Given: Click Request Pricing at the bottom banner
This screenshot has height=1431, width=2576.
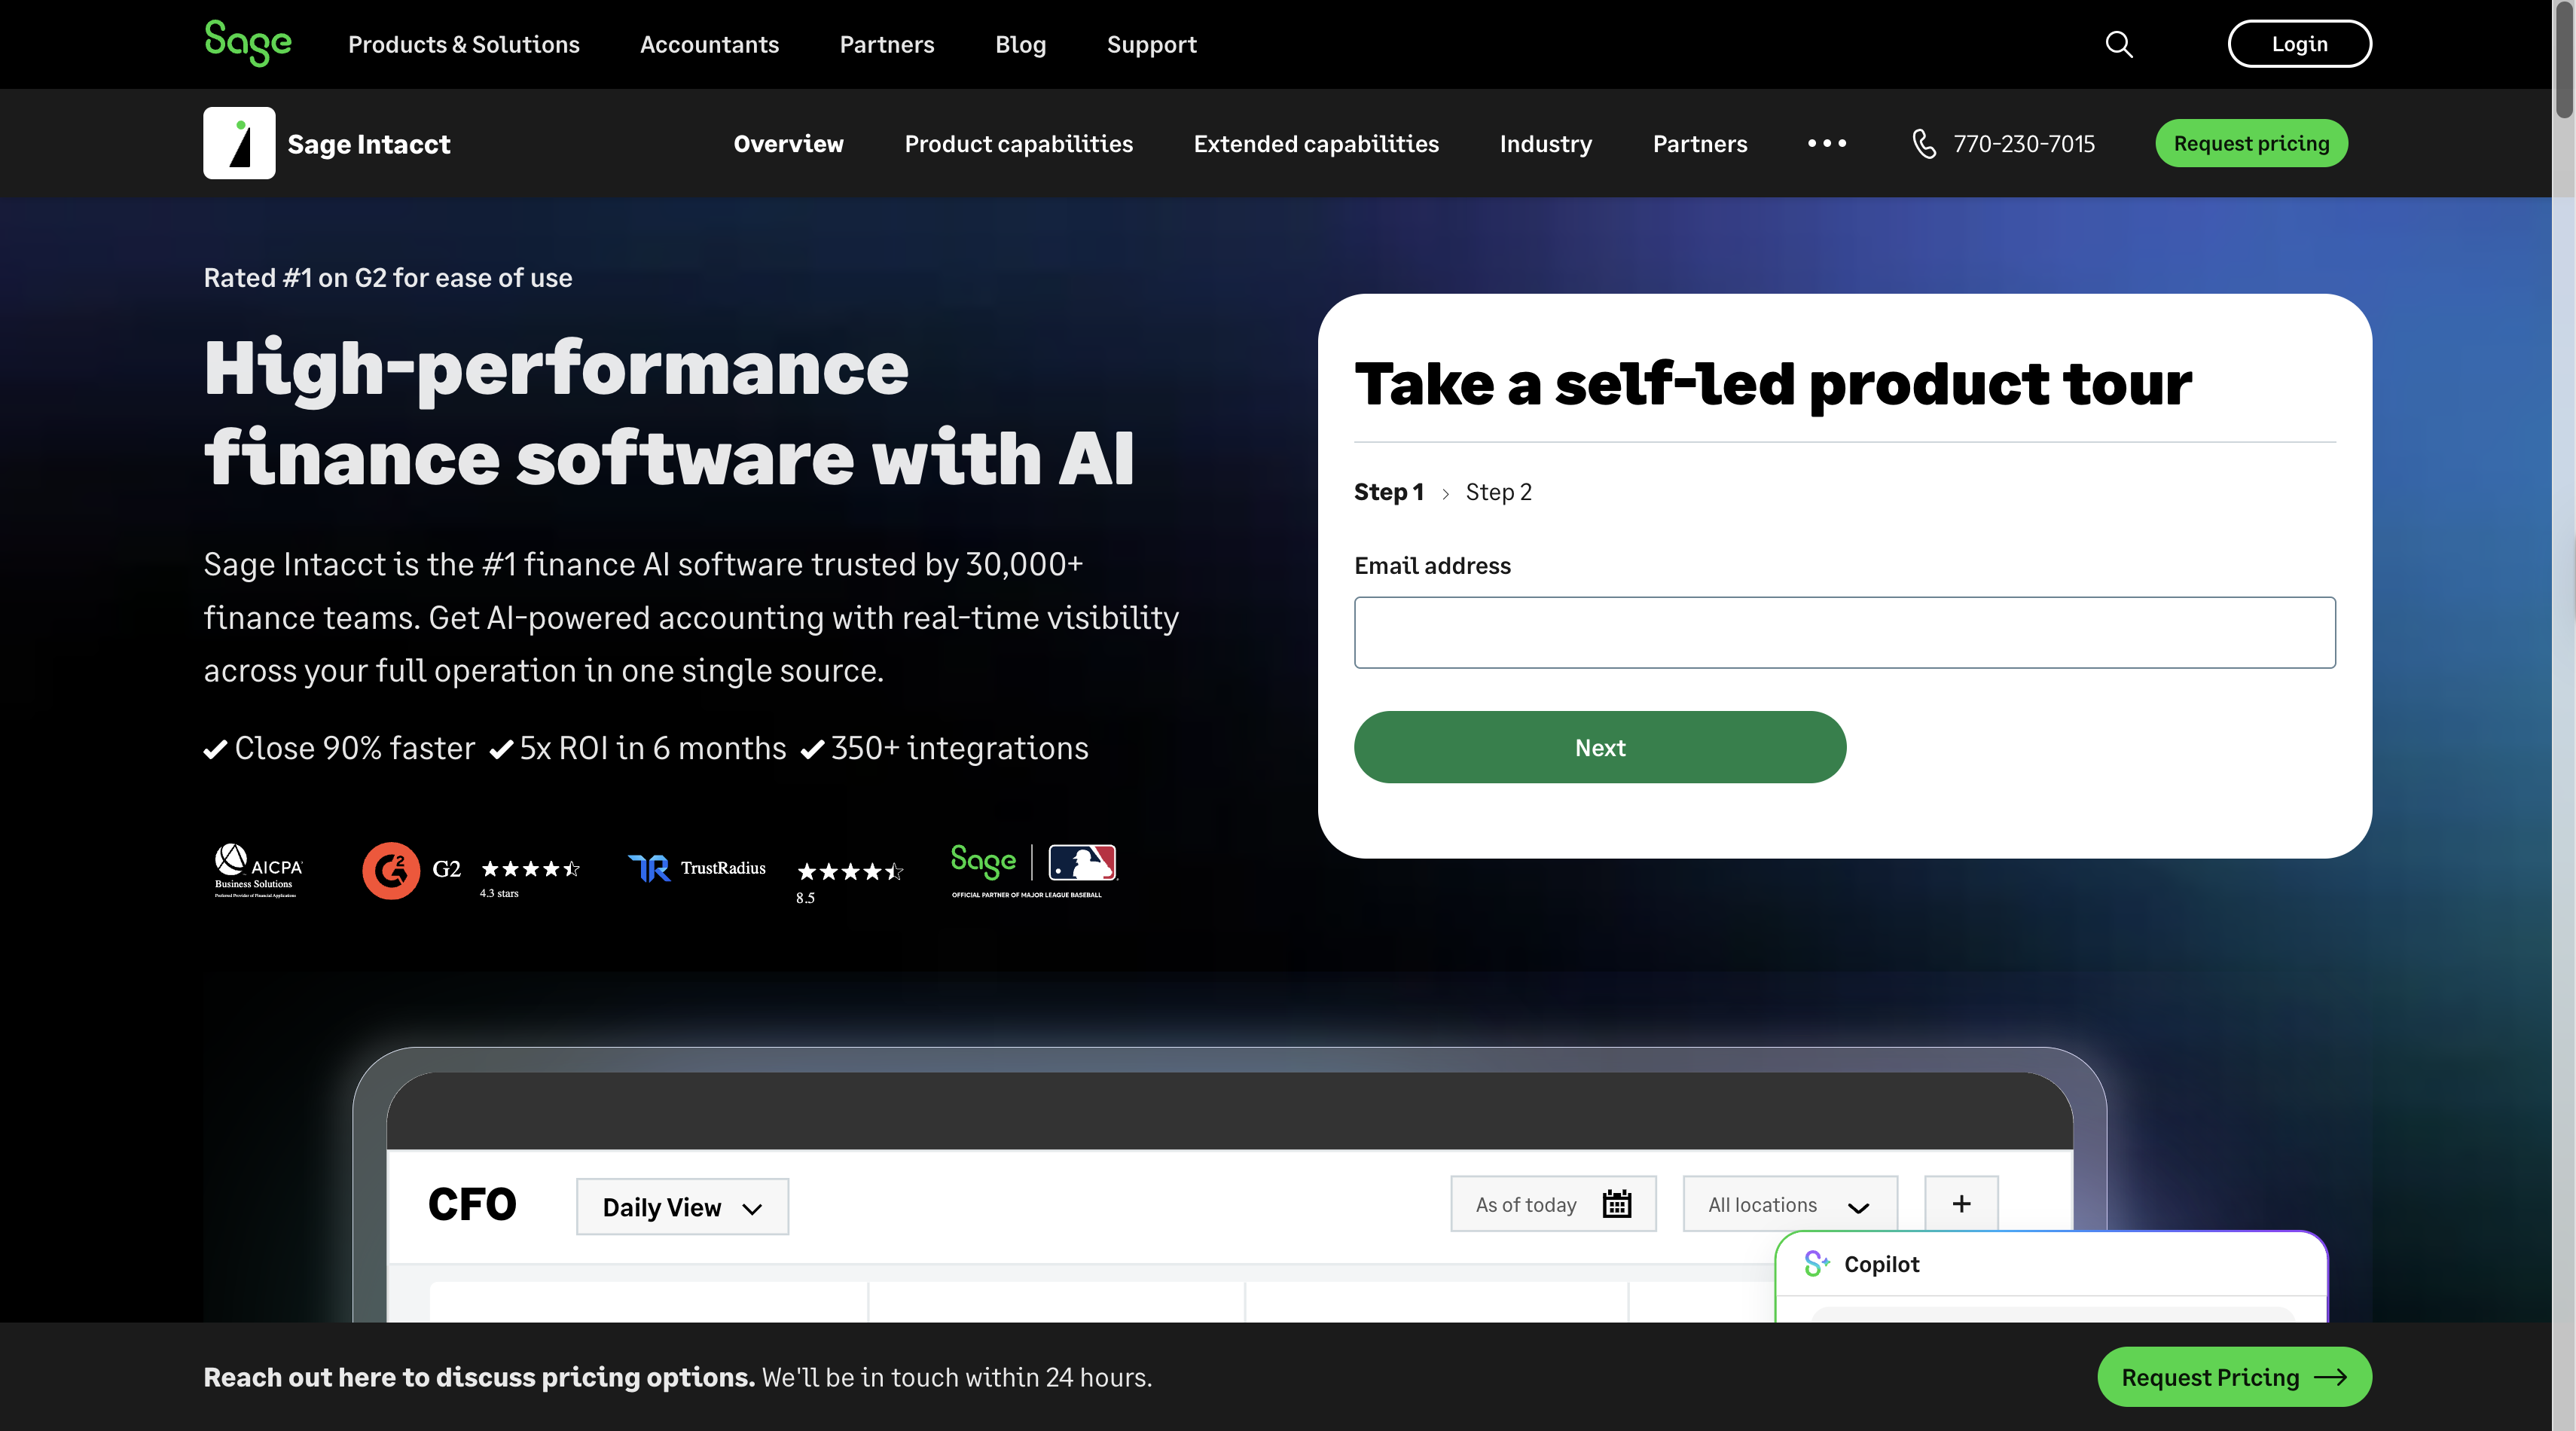Looking at the screenshot, I should 2234,1377.
